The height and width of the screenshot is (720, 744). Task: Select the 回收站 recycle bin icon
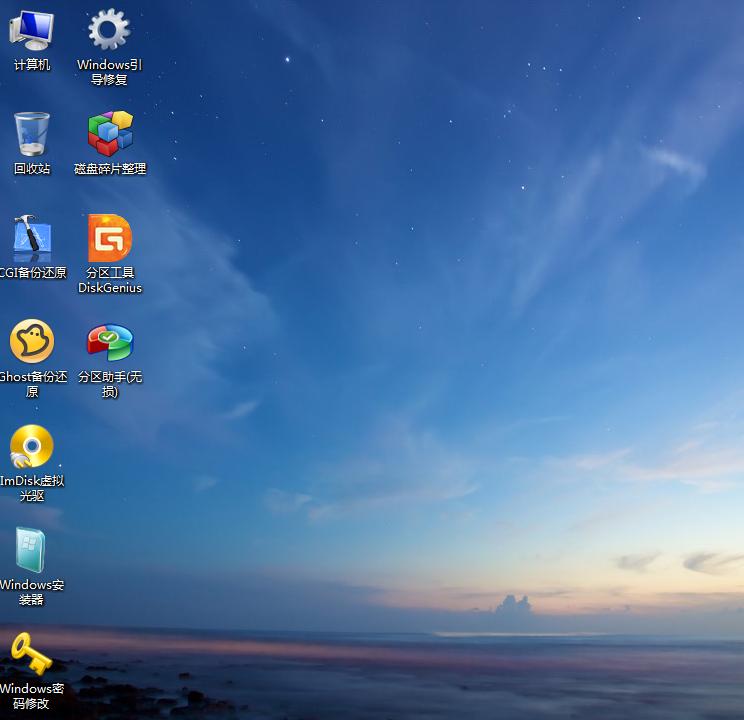[32, 134]
